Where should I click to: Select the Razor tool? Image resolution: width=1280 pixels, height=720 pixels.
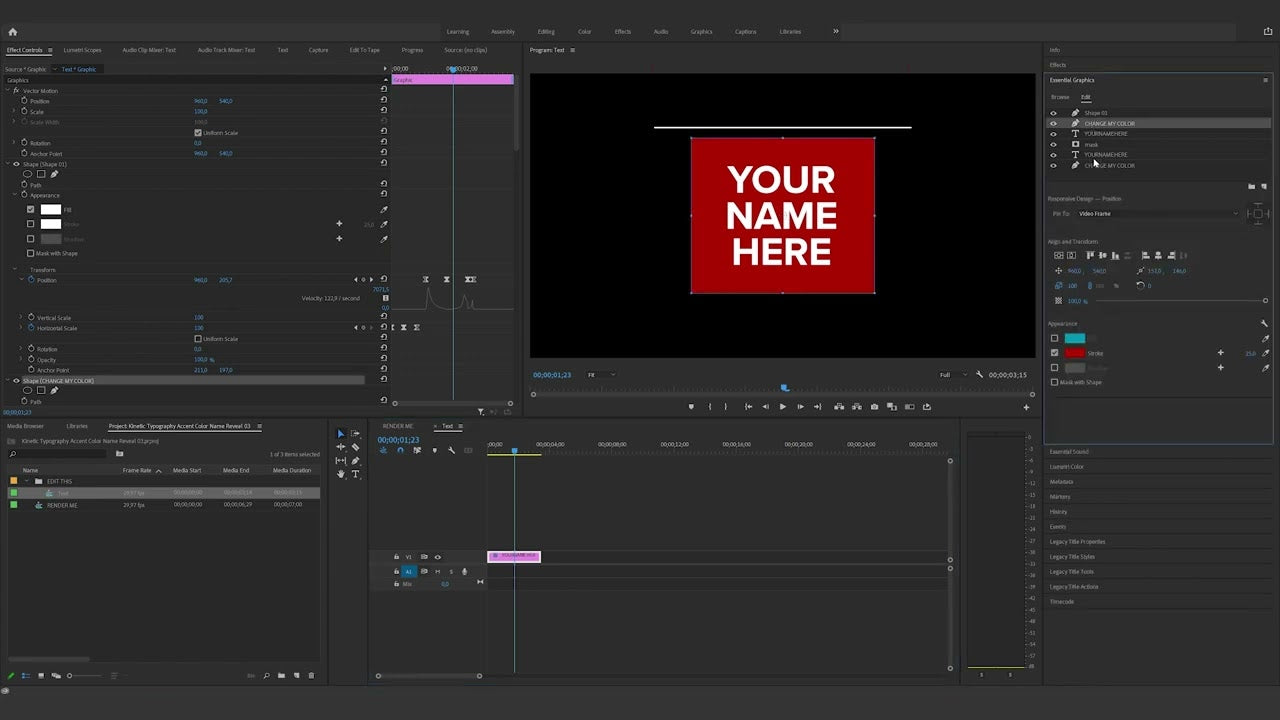(x=355, y=447)
